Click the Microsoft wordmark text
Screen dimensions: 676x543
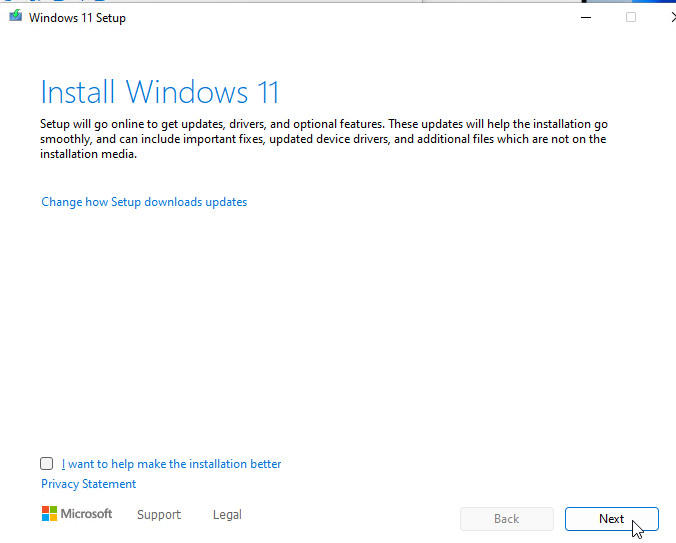point(87,514)
